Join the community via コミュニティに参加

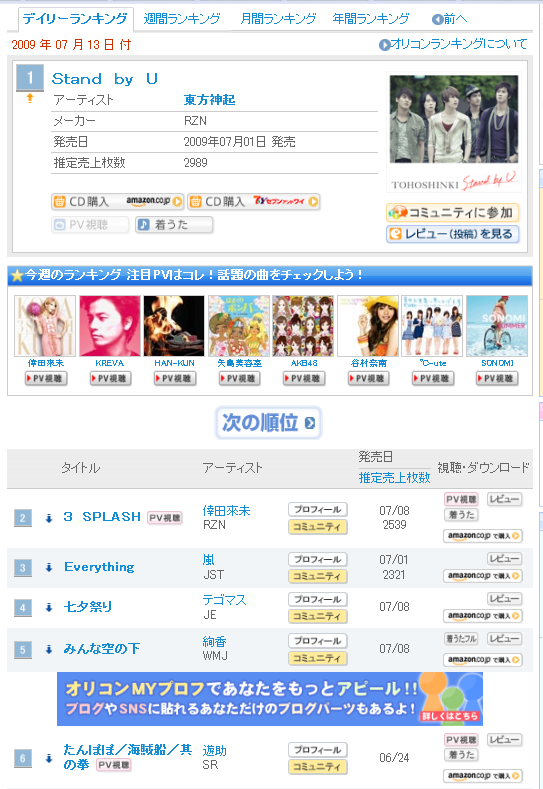coord(452,212)
